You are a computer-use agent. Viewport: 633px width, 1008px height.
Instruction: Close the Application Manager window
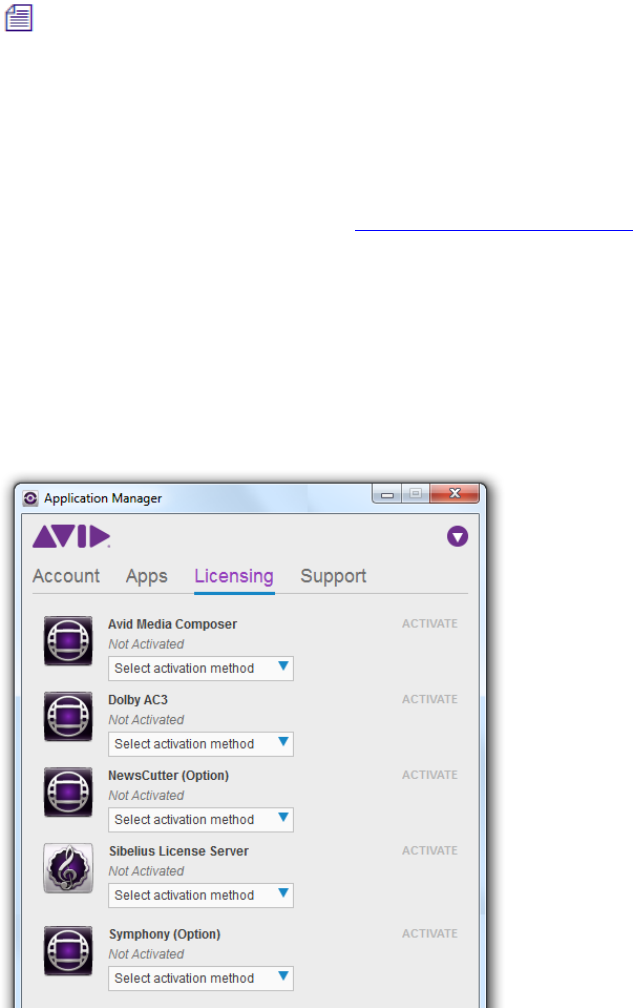tap(455, 494)
